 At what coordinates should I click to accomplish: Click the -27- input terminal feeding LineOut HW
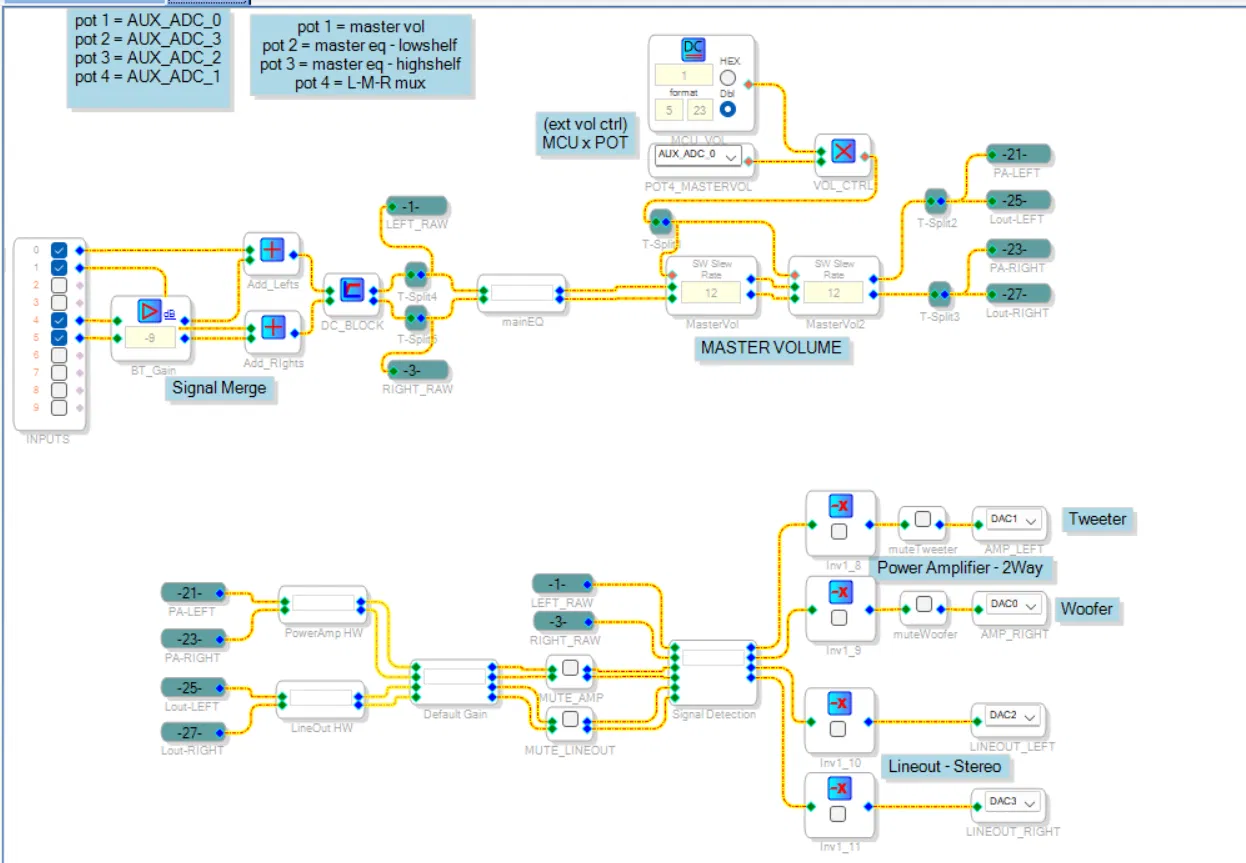tap(194, 732)
